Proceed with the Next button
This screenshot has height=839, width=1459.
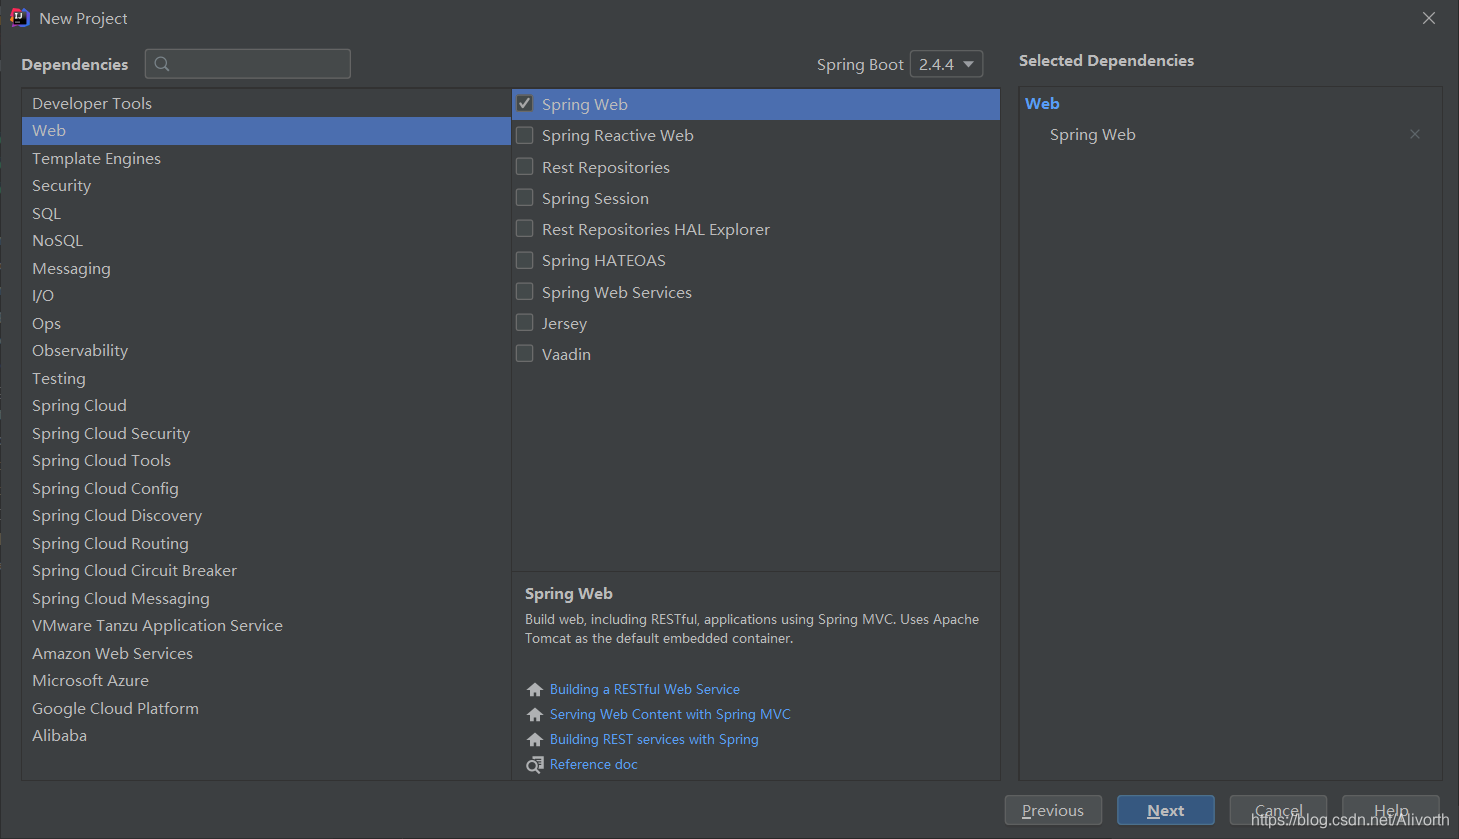coord(1166,810)
